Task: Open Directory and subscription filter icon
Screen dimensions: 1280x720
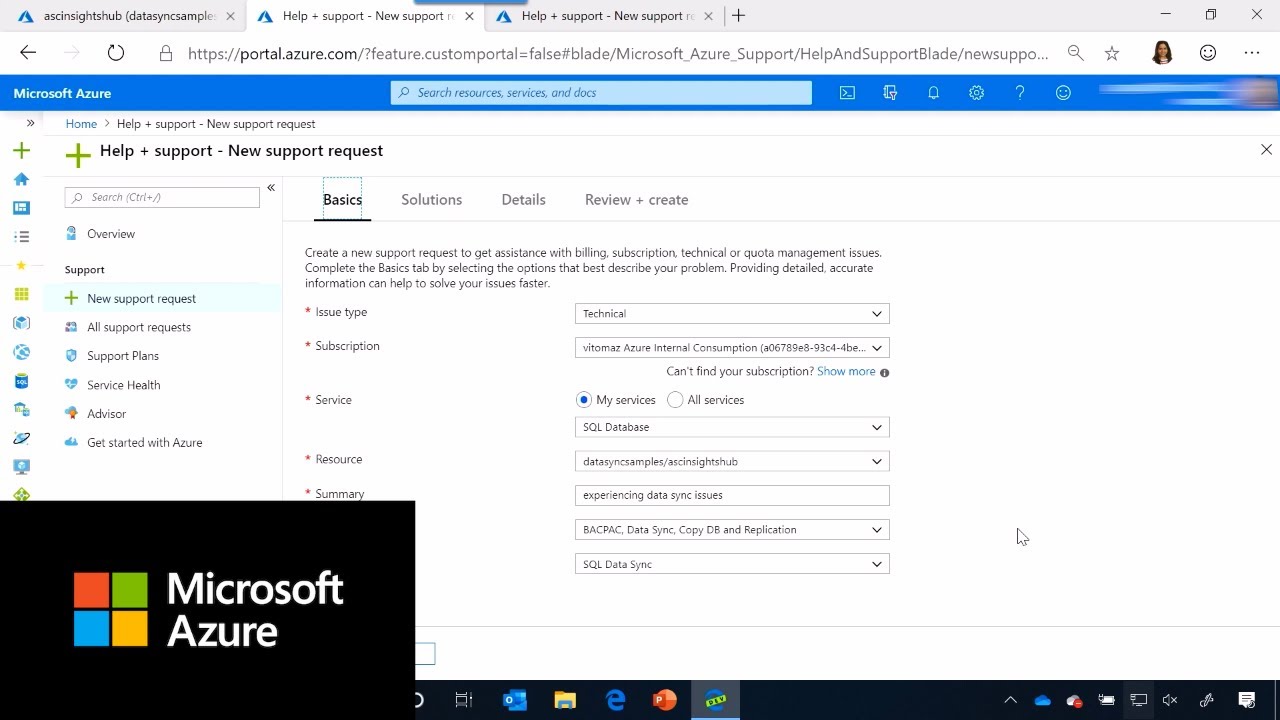Action: (890, 93)
